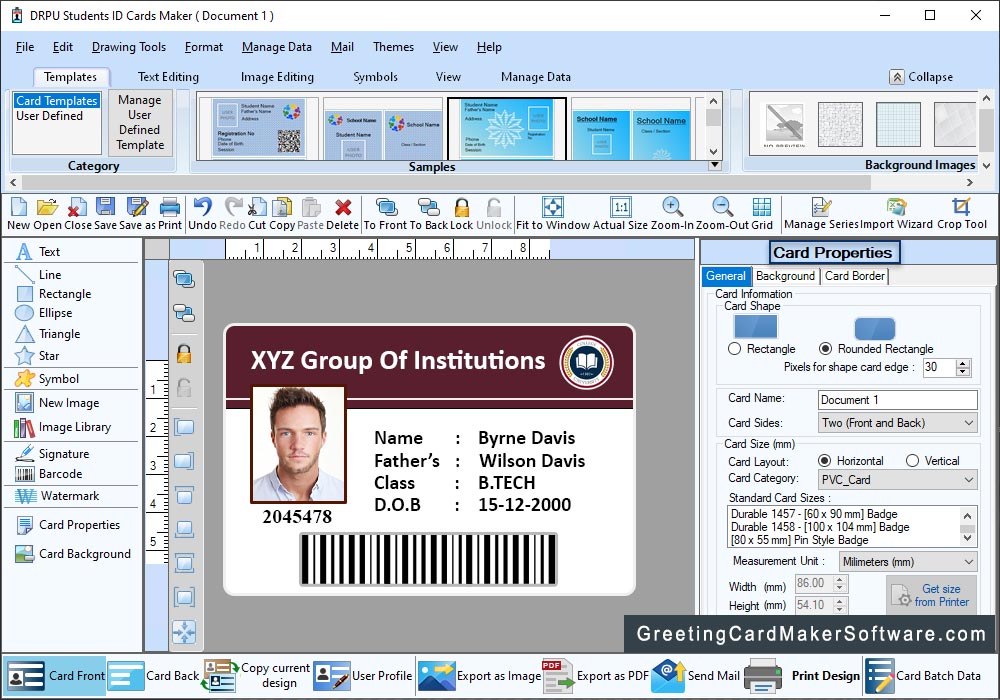Select the Star shape tool
Viewport: 1000px width, 700px height.
[x=38, y=356]
